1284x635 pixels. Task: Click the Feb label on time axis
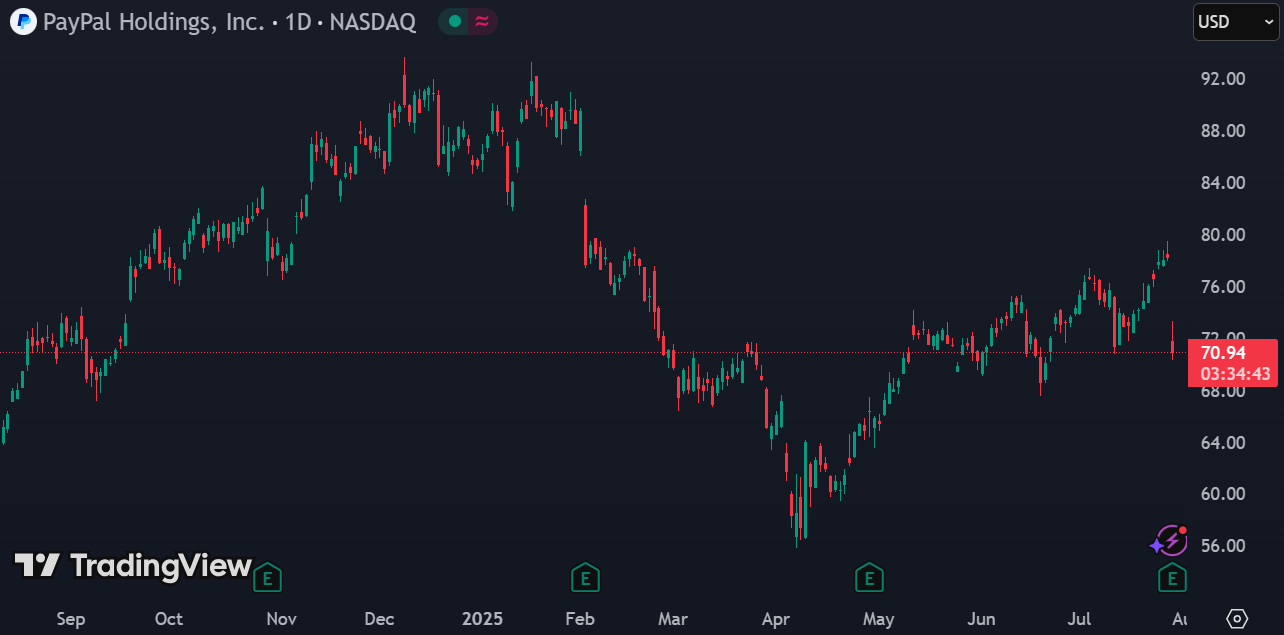click(x=580, y=619)
